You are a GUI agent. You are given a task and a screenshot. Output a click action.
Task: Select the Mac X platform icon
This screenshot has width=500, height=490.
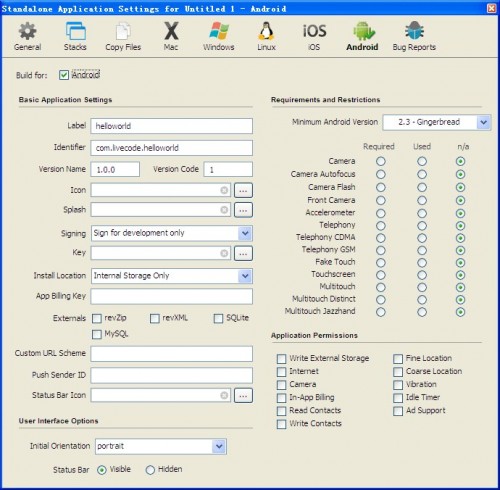171,31
